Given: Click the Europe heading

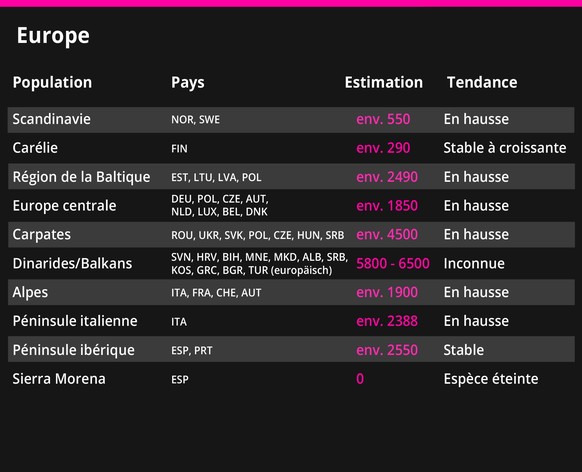Looking at the screenshot, I should (x=53, y=36).
